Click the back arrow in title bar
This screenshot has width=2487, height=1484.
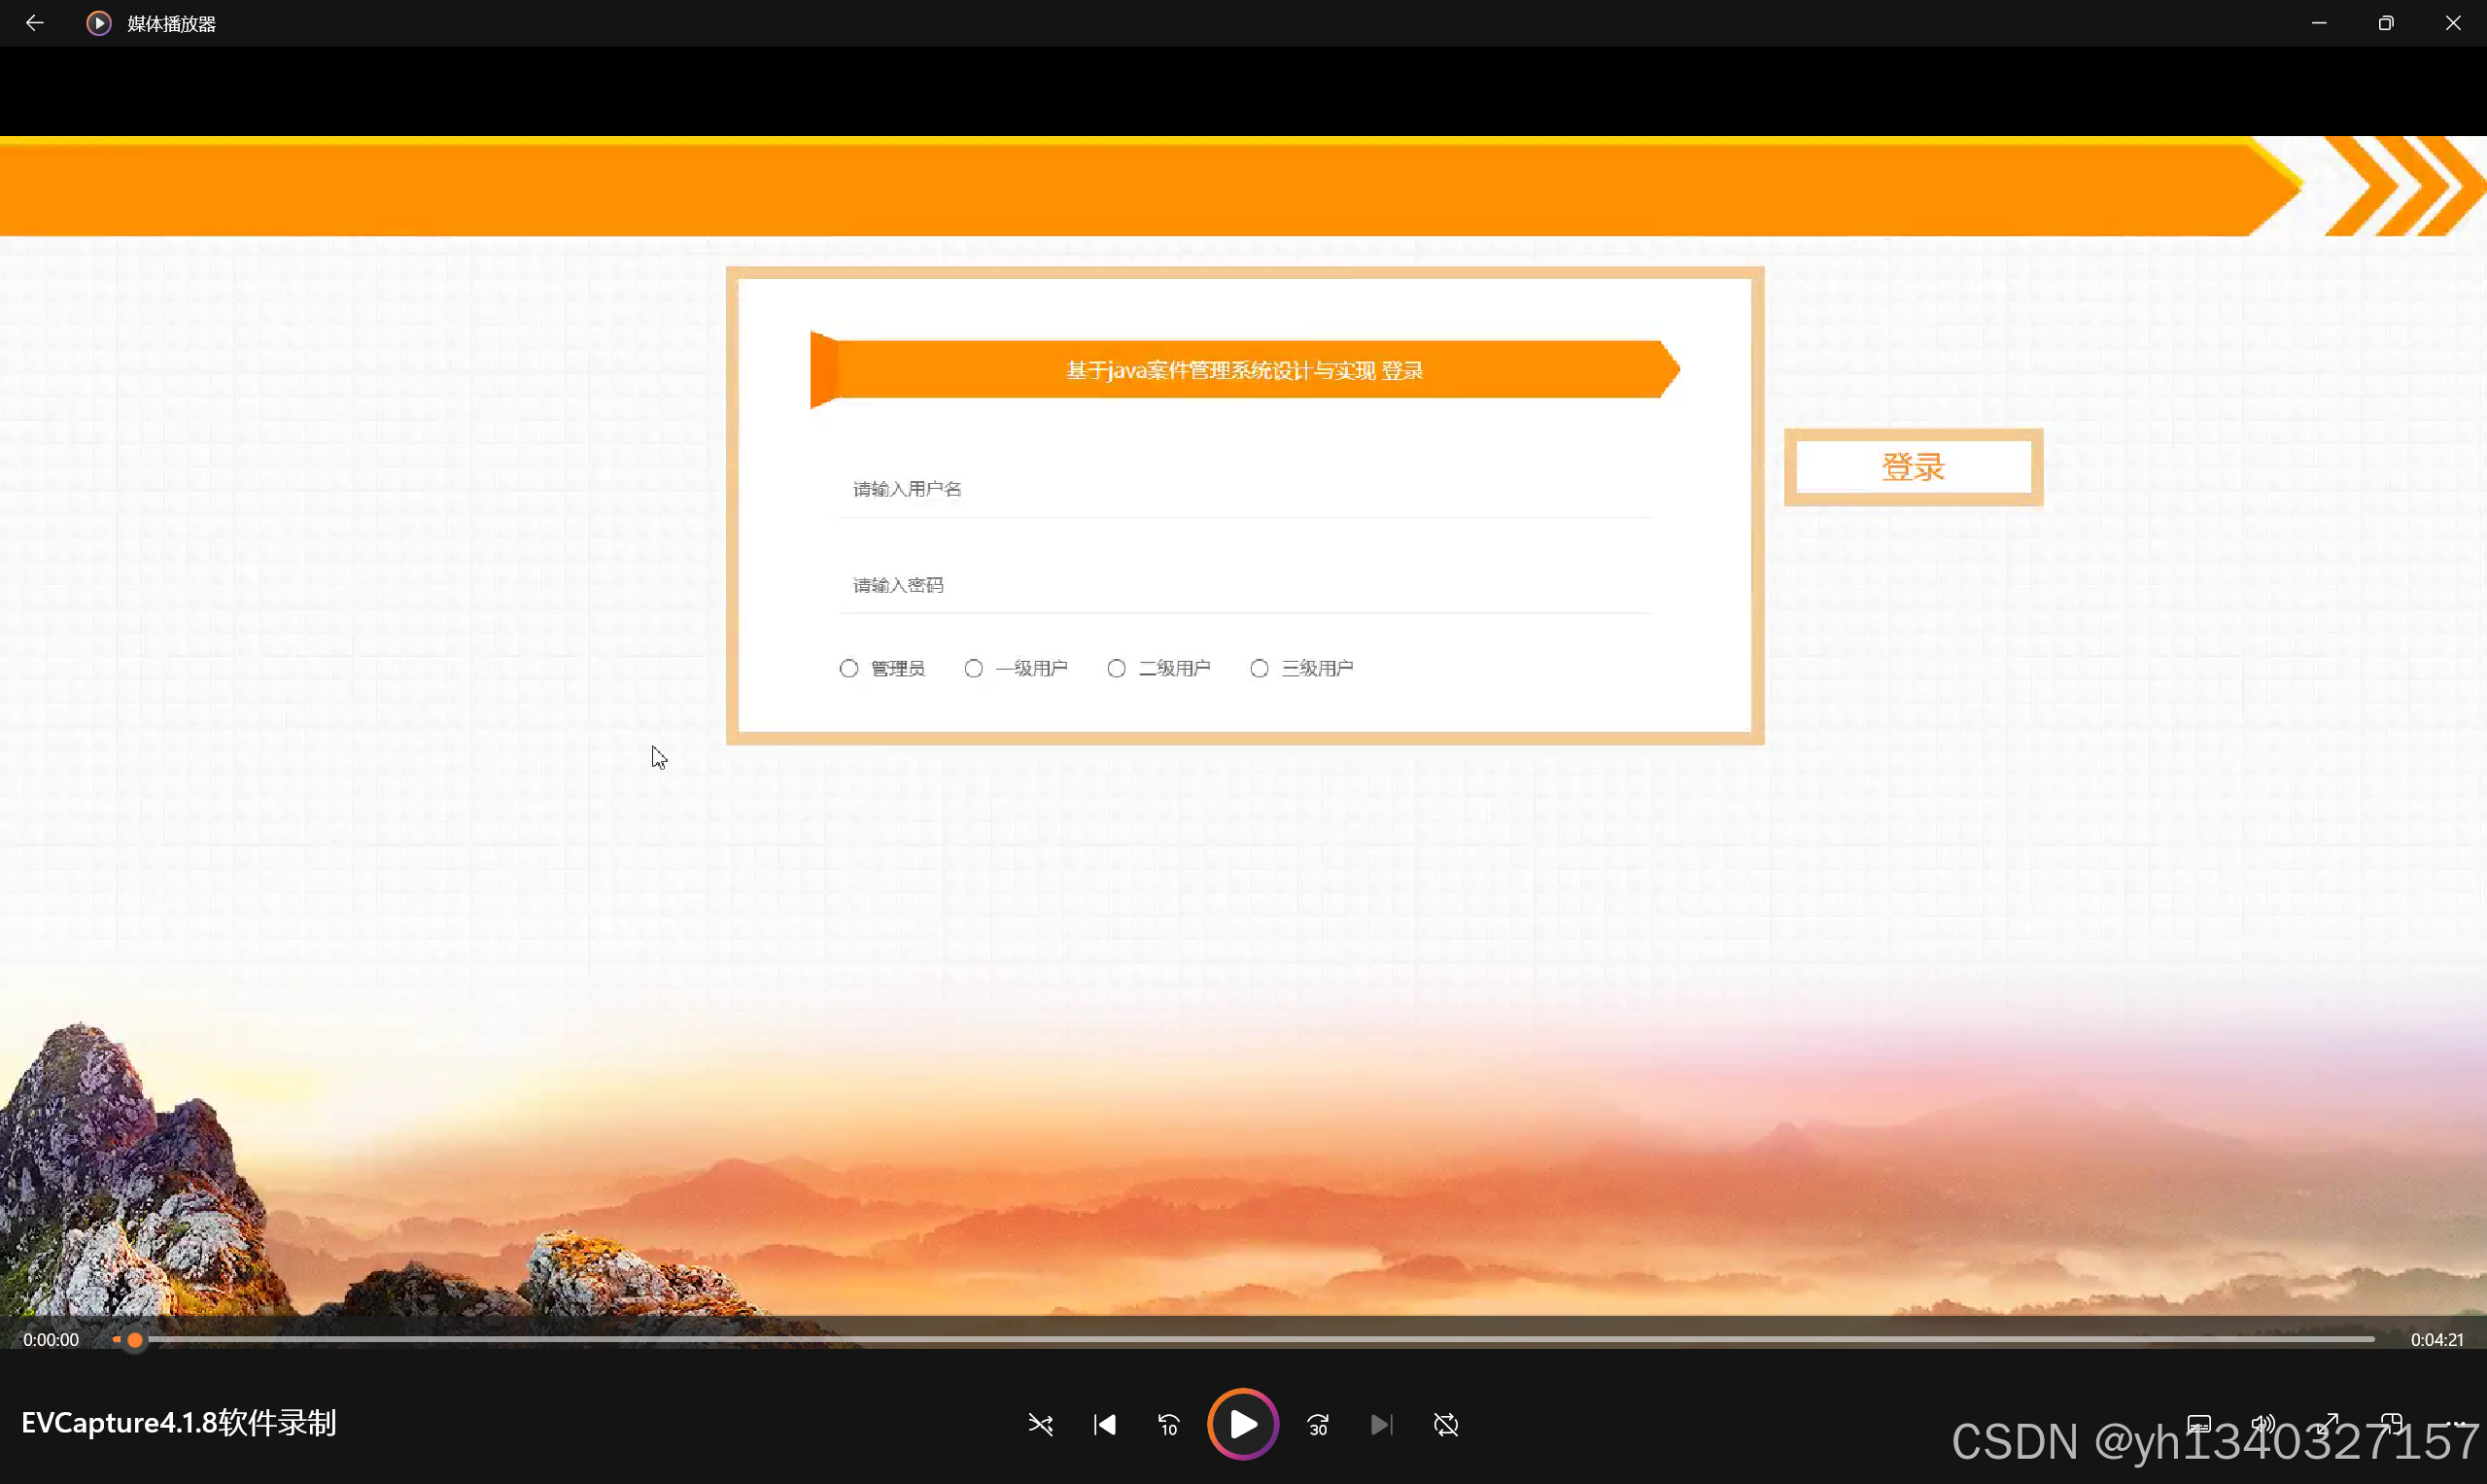click(x=35, y=23)
